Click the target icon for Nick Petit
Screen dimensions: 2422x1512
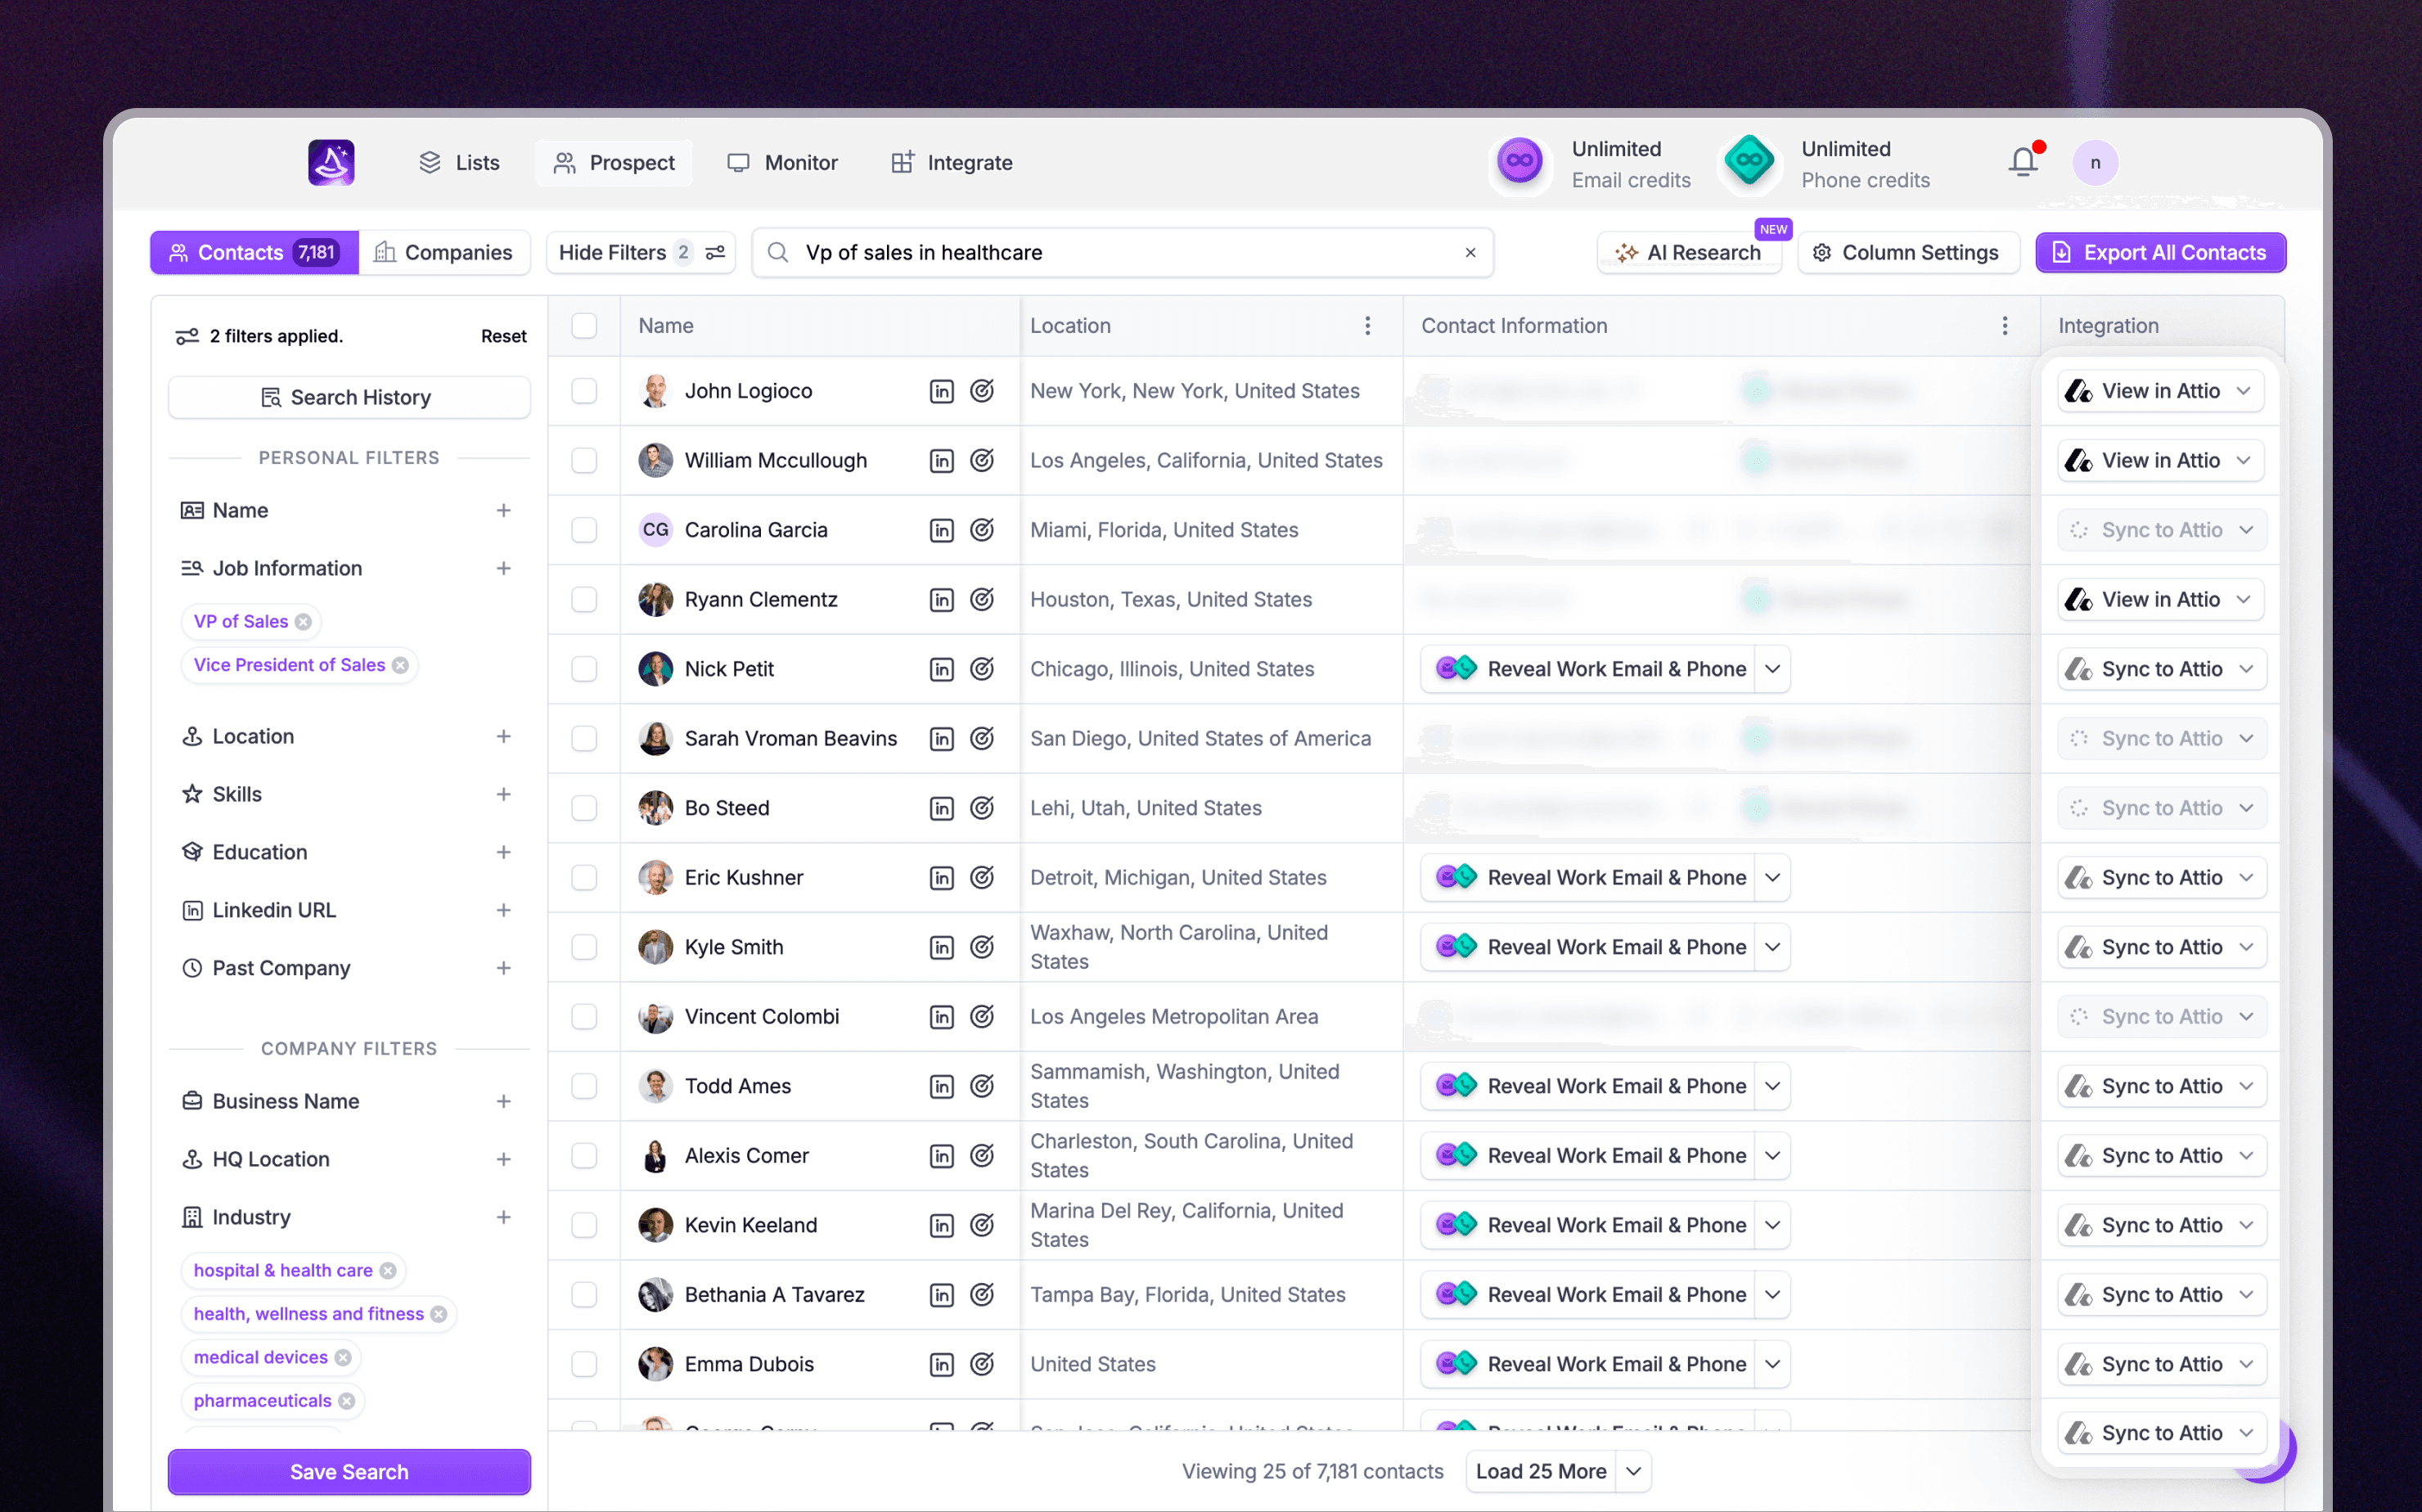click(982, 669)
